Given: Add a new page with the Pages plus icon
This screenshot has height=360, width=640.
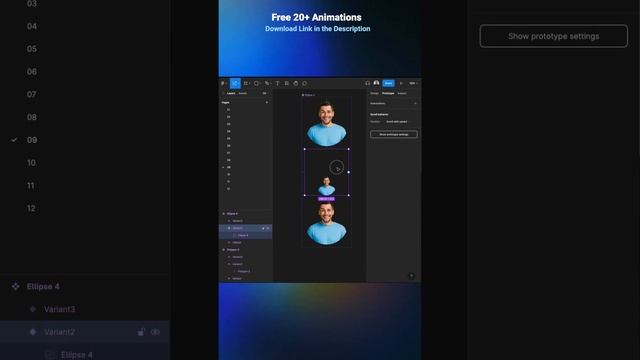Looking at the screenshot, I should tap(267, 102).
